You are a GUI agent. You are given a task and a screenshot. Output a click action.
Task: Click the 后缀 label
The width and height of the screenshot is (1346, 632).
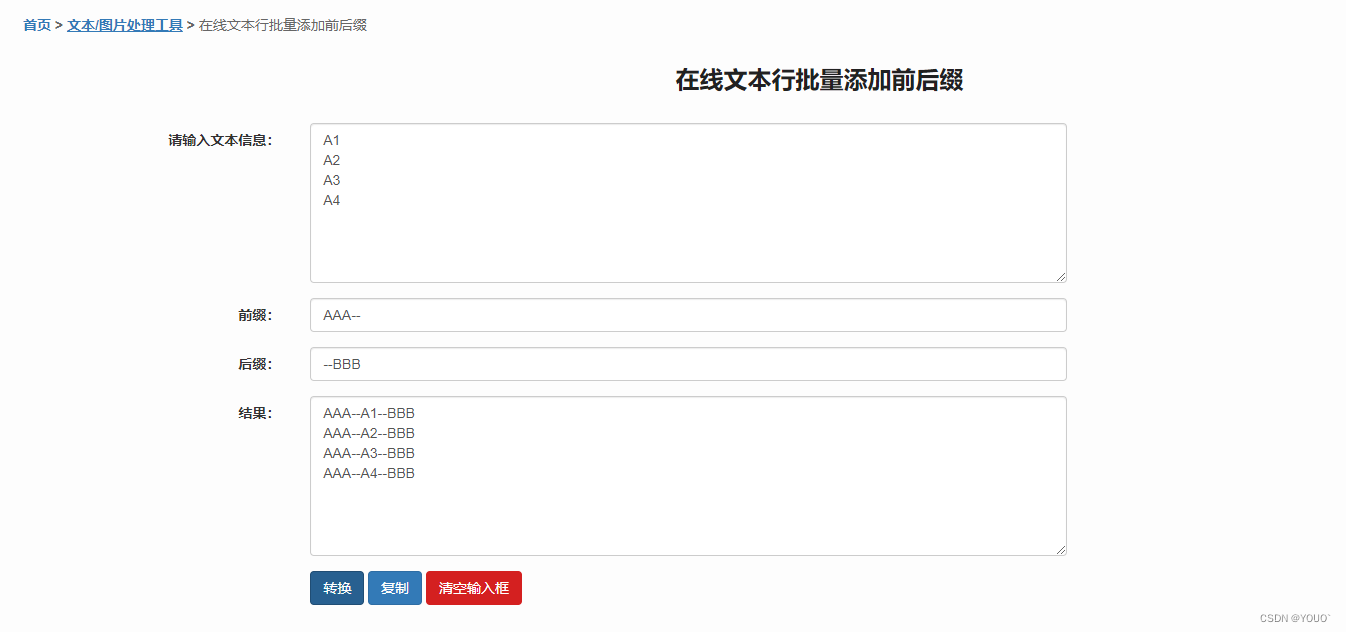click(x=255, y=364)
